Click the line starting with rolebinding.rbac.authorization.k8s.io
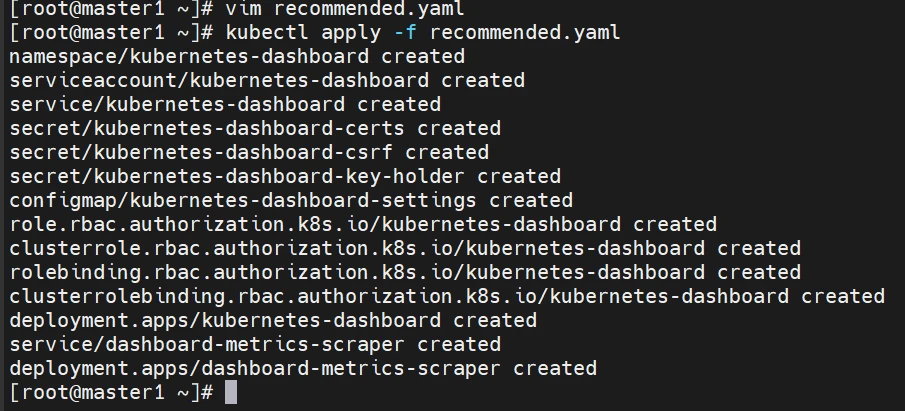Image resolution: width=905 pixels, height=411 pixels. 405,272
